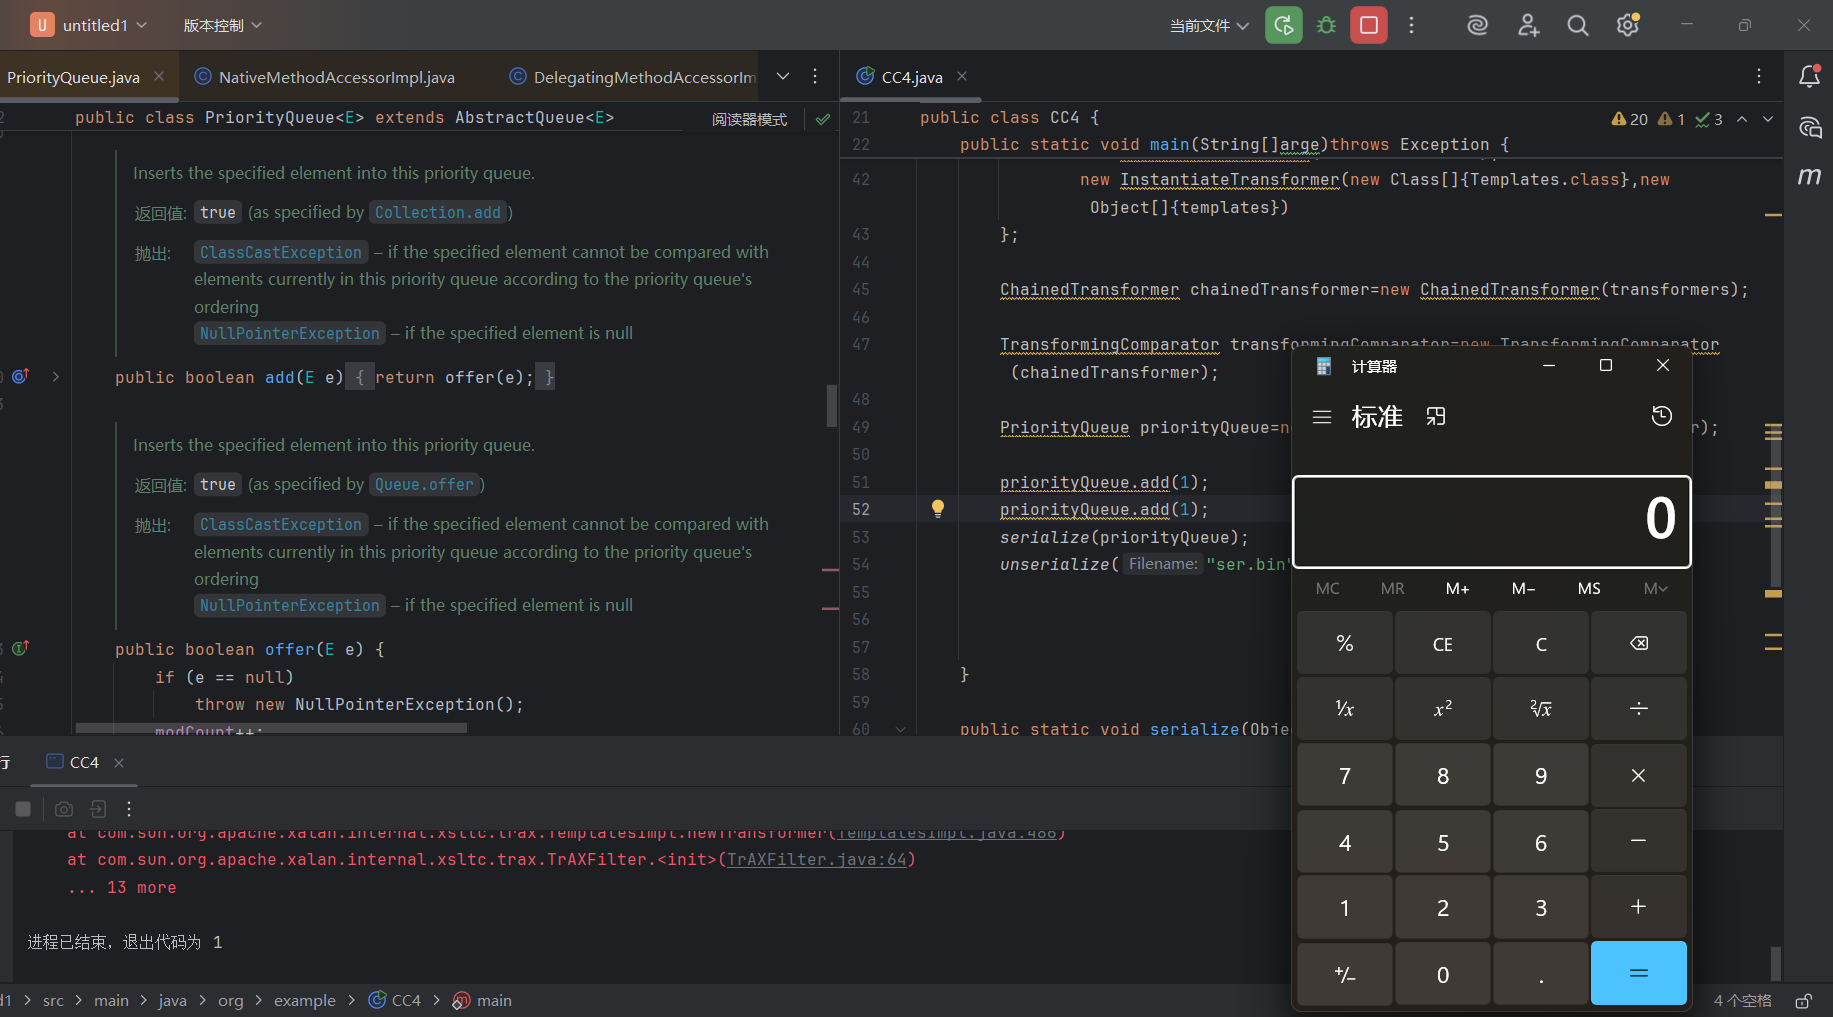Click the green Run button in toolbar
Screen dimensions: 1833x1017
pos(1283,25)
